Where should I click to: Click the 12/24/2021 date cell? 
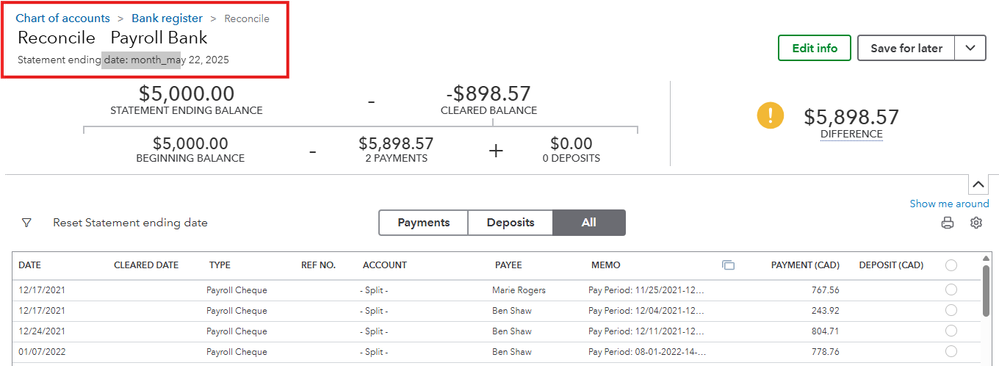point(41,331)
